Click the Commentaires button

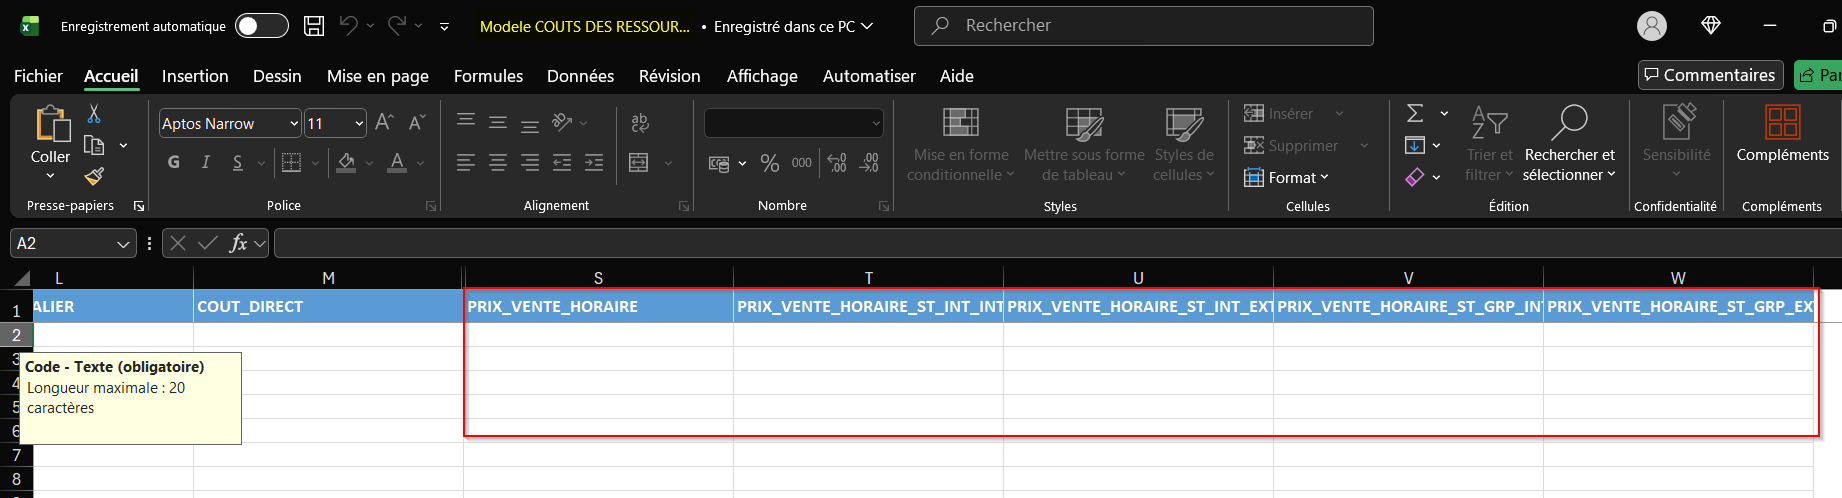1710,75
